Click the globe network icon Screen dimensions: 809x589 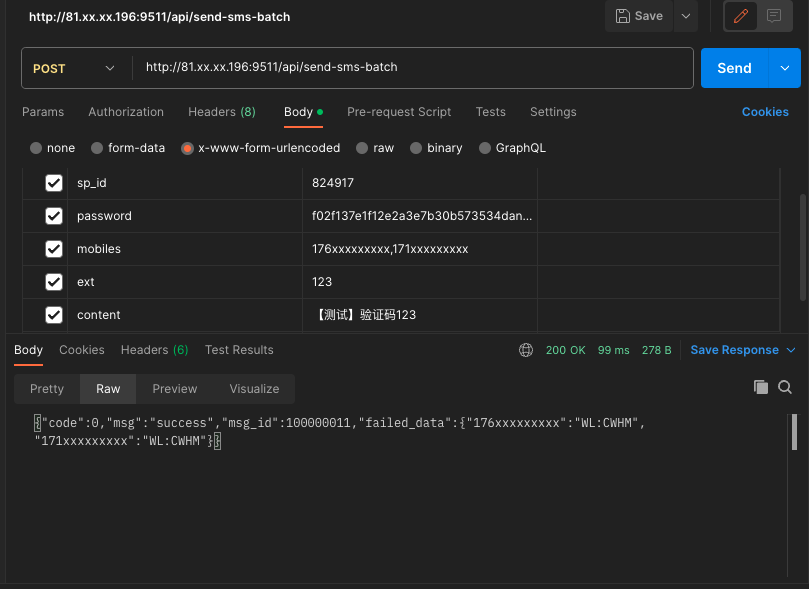point(526,350)
